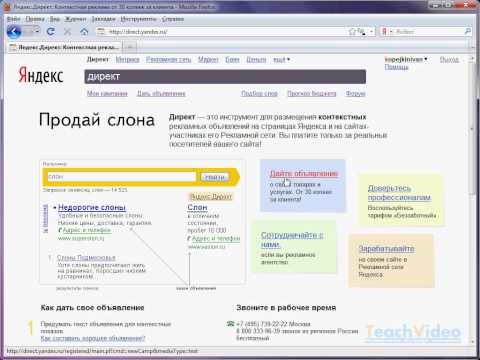Open a new tab with the plus button
This screenshot has width=480, height=360.
pos(130,47)
